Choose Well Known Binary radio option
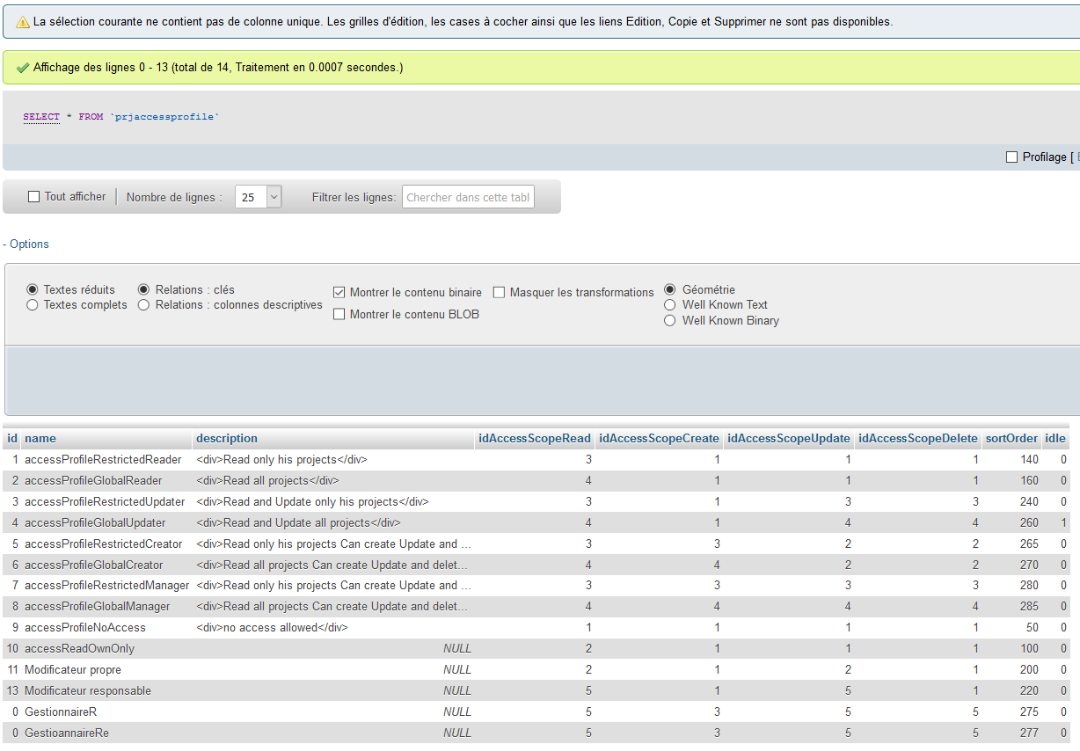 [670, 321]
